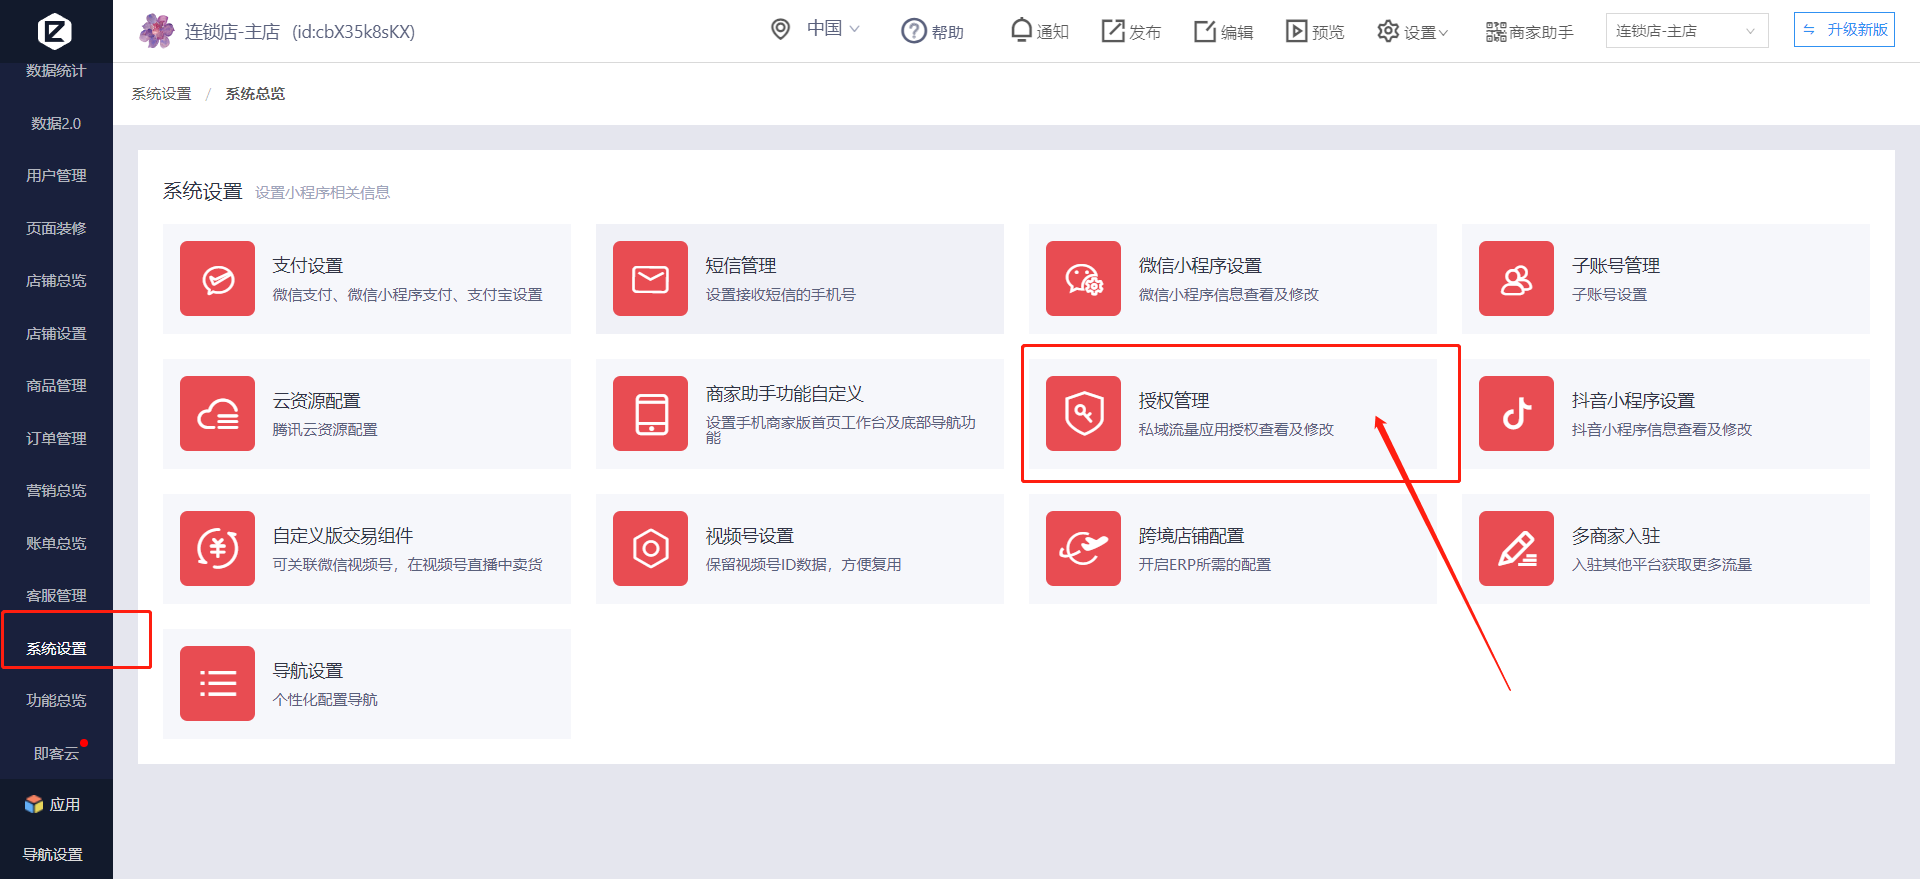Open the 抖音小程序设置 title link

point(1633,400)
